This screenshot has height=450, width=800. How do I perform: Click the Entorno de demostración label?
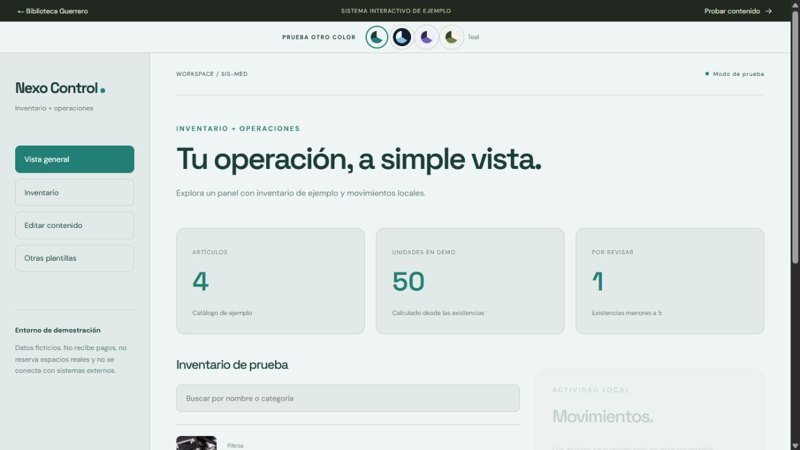click(x=58, y=330)
